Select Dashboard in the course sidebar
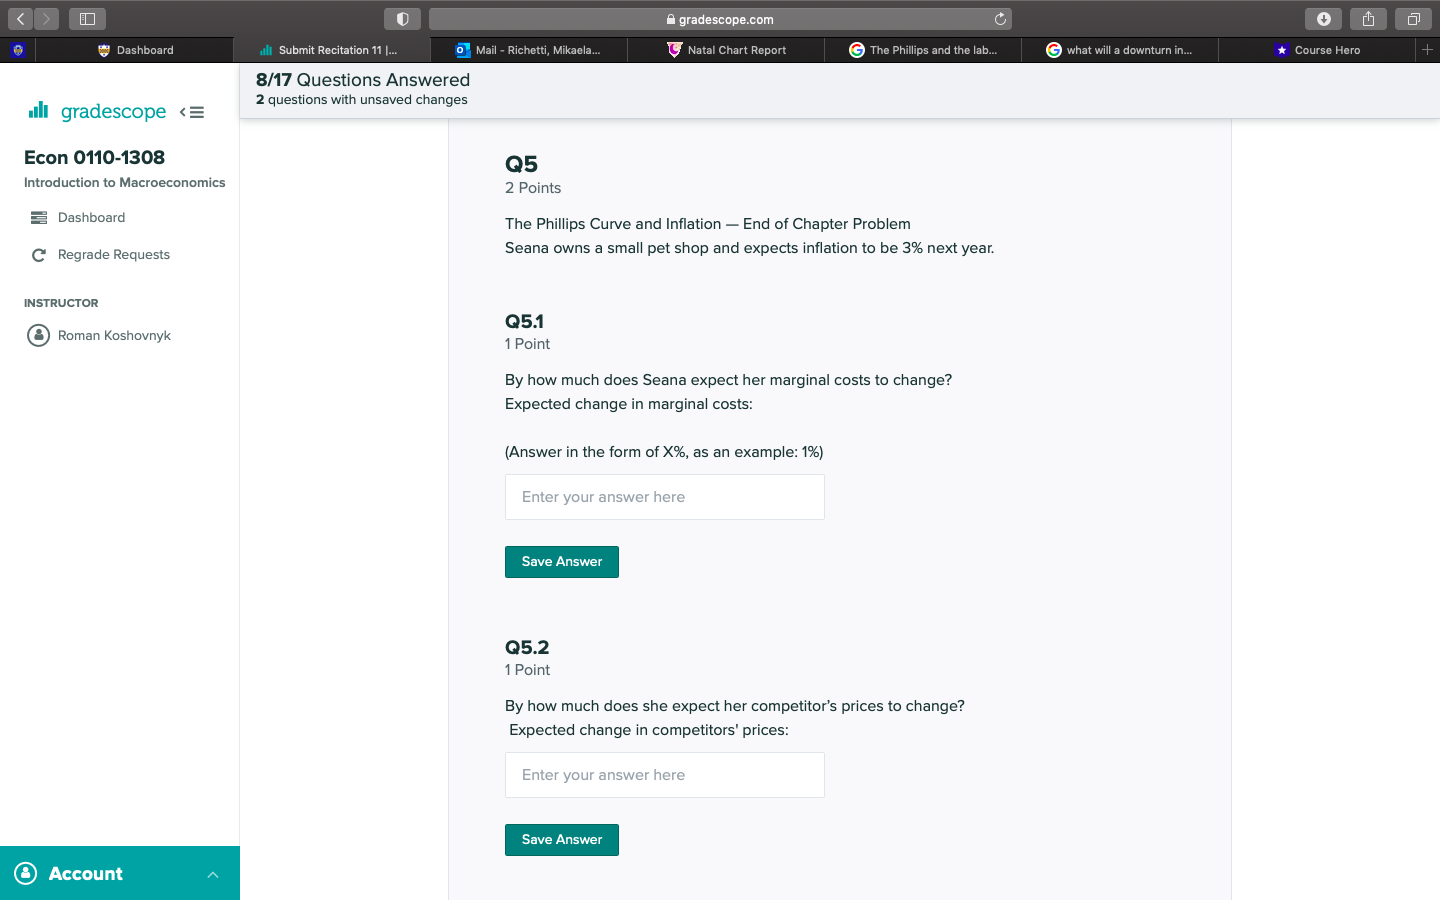The height and width of the screenshot is (900, 1440). 91,217
